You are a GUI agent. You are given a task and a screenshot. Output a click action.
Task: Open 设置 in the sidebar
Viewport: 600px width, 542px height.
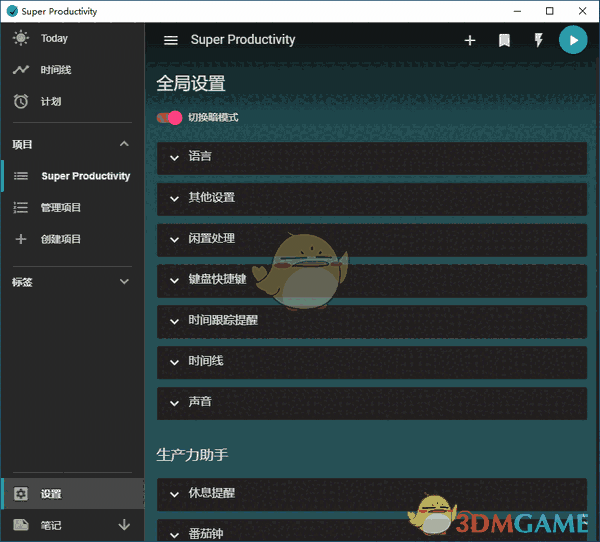click(x=72, y=494)
